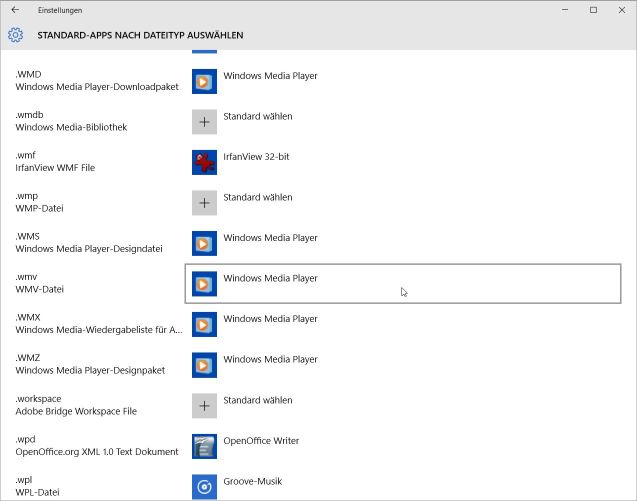Image resolution: width=637 pixels, height=501 pixels.
Task: Click 'Windows Media Player-Downloadpaket' description
Action: click(97, 87)
